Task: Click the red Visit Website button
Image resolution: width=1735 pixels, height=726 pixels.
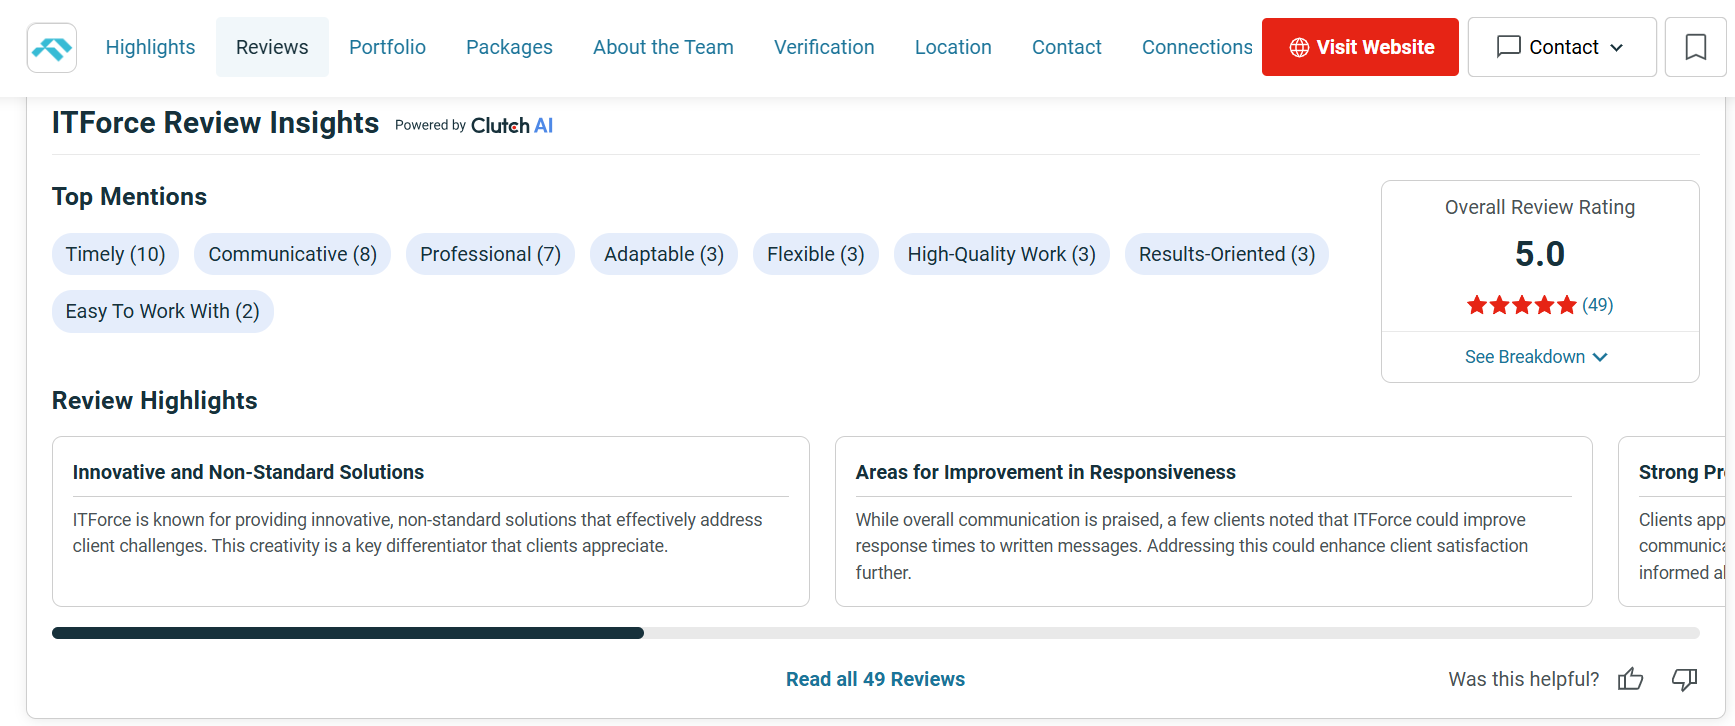Action: 1360,47
